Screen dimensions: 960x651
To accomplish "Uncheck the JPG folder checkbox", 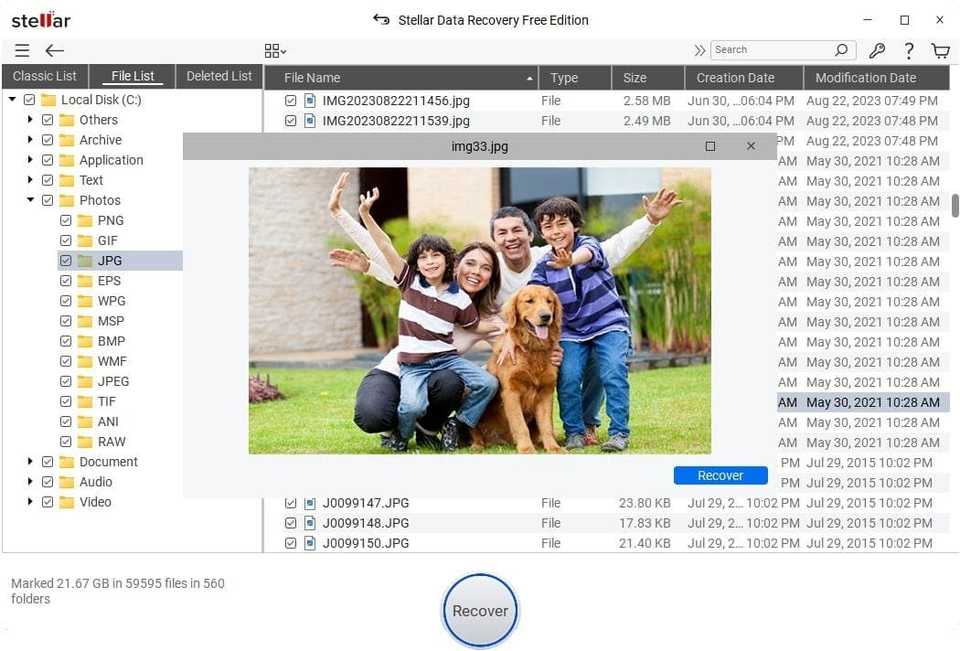I will tap(64, 260).
